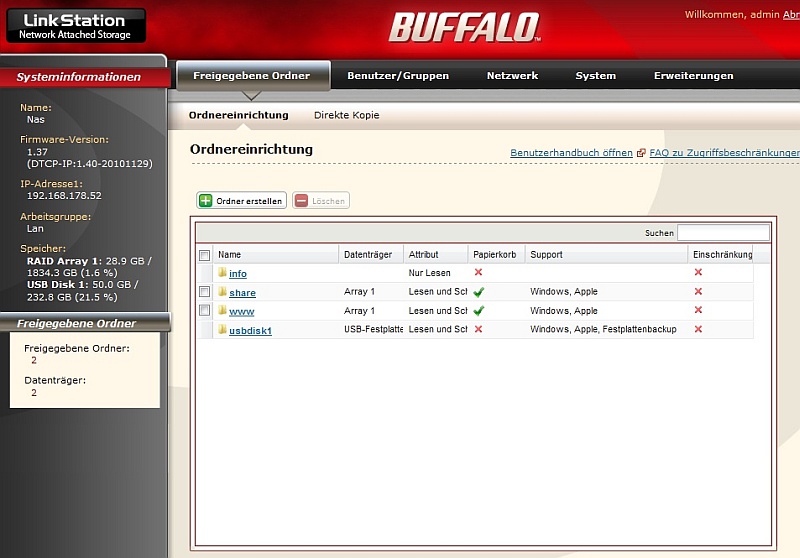Viewport: 800px width, 558px height.
Task: Click the folder icon beside usbdisk1
Action: coord(222,330)
